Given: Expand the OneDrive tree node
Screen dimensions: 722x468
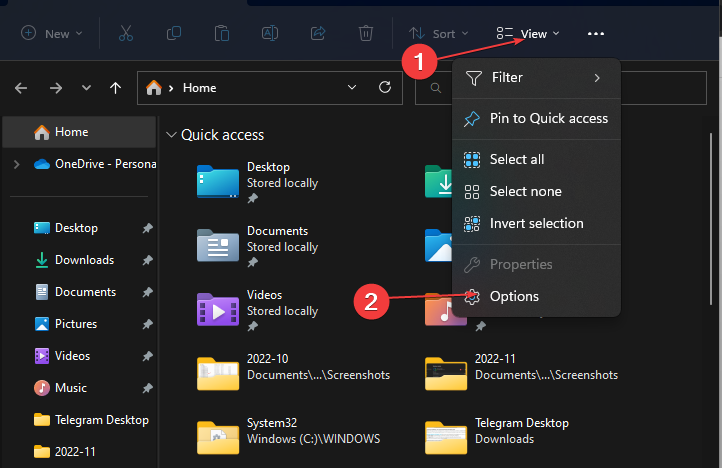Looking at the screenshot, I should (17, 164).
